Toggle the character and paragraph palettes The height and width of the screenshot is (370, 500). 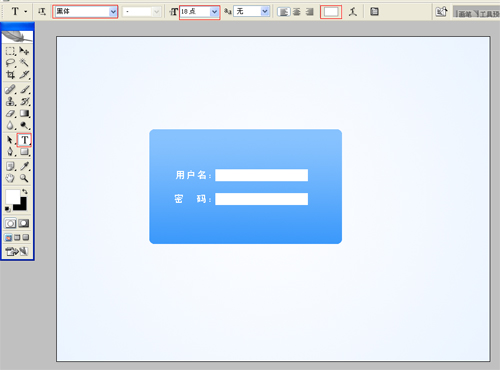pos(374,12)
